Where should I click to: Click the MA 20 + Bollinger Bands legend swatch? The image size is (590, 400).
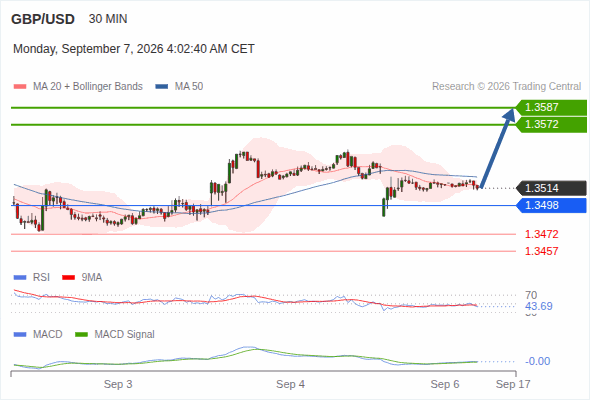pos(20,87)
